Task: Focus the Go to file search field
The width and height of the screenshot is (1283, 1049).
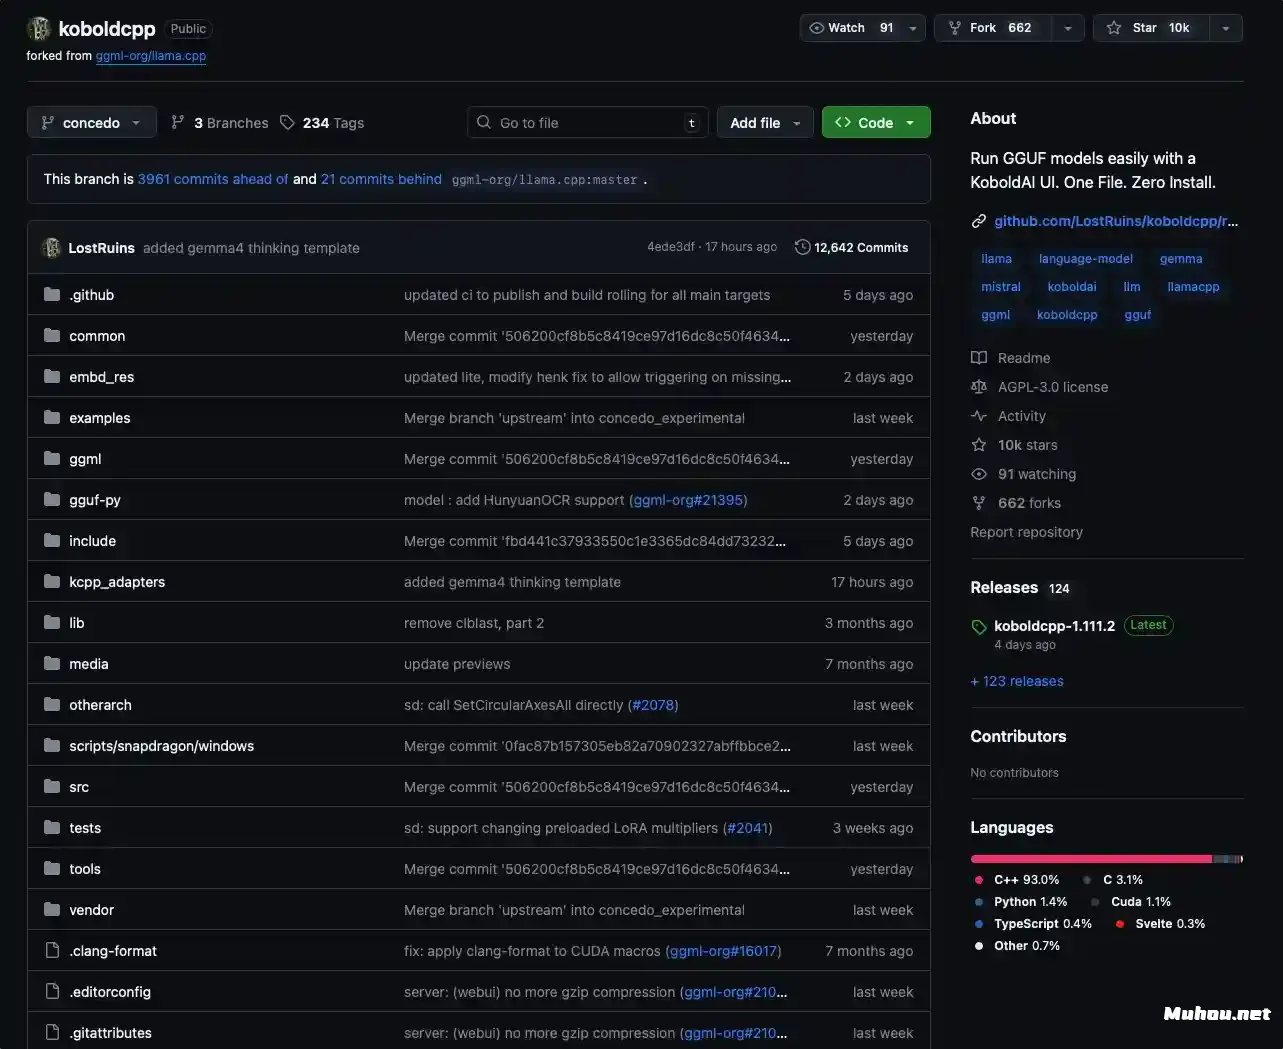Action: point(587,123)
